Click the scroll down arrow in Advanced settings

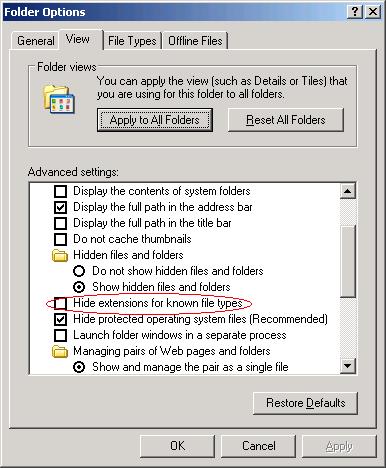(x=348, y=366)
